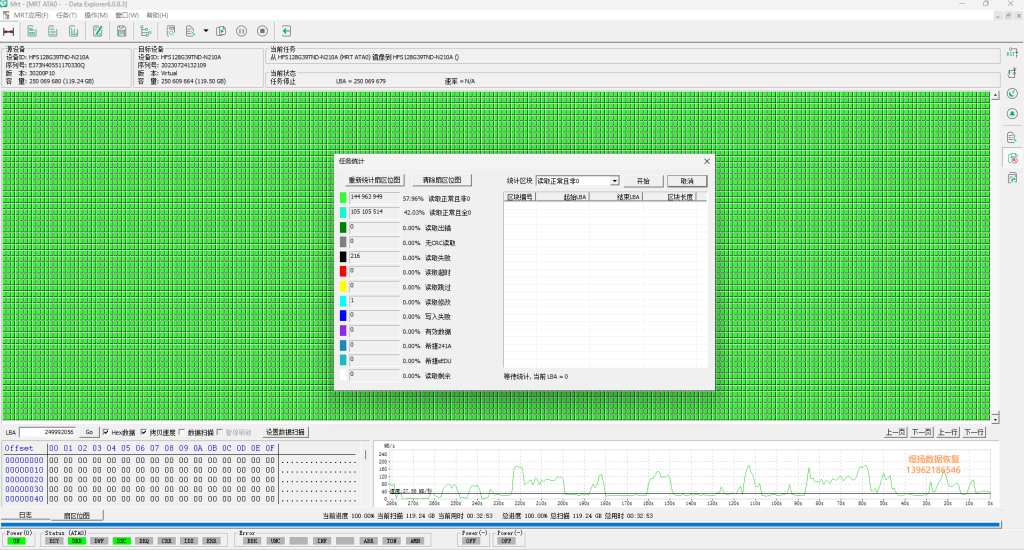Enable the 数据扫描 checkbox
This screenshot has height=550, width=1024.
tap(182, 432)
